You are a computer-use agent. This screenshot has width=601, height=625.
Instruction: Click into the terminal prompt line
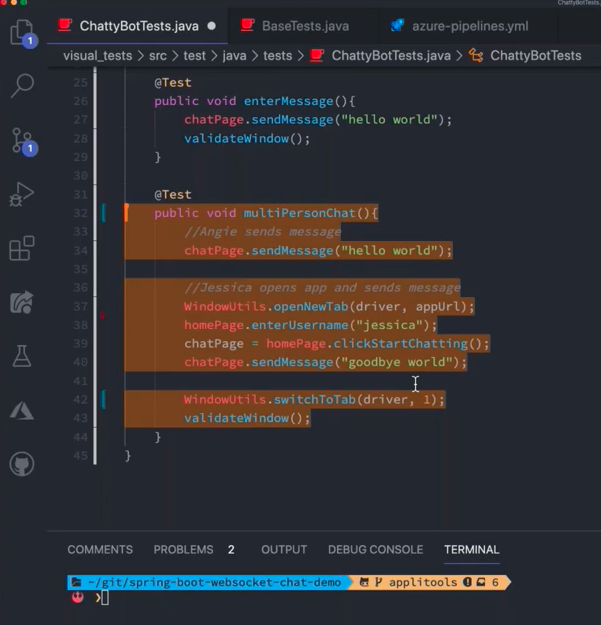[x=300, y=598]
